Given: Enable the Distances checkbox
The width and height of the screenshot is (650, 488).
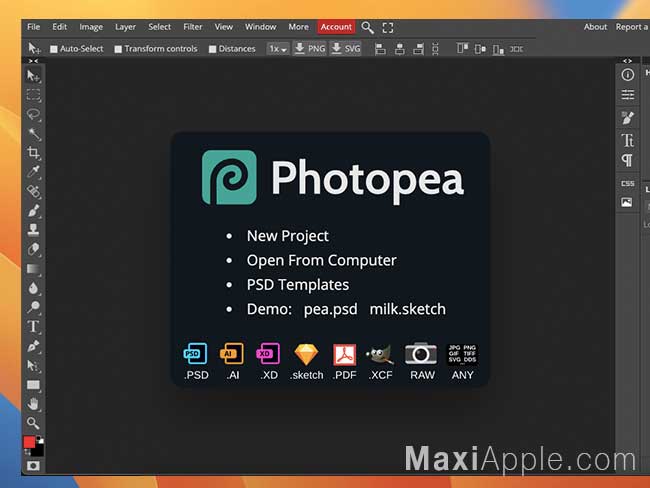Looking at the screenshot, I should click(212, 49).
